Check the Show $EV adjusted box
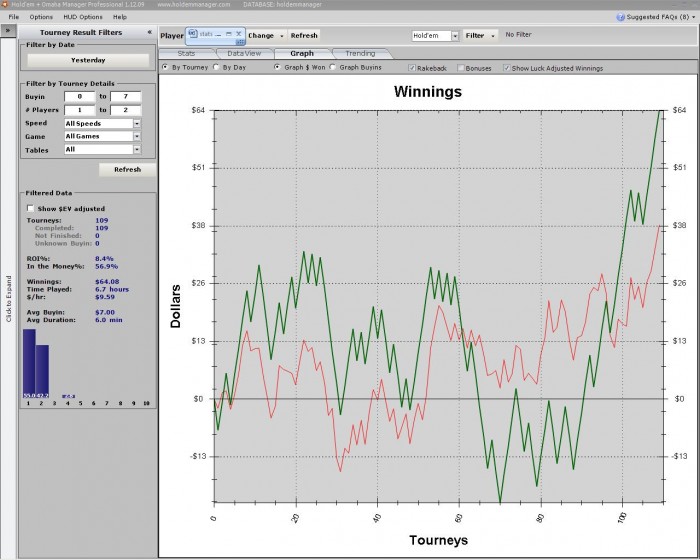This screenshot has height=560, width=700. (30, 208)
